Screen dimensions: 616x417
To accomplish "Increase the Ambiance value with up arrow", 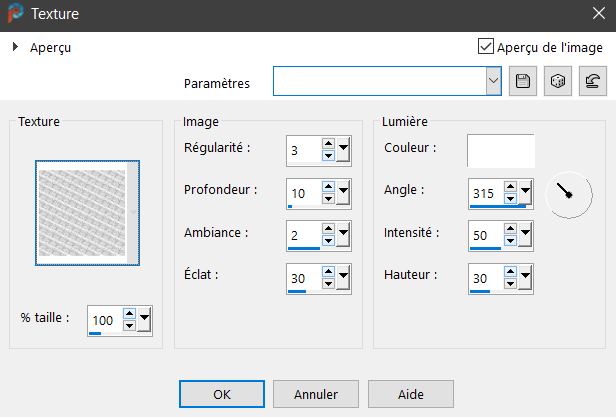I will [328, 229].
